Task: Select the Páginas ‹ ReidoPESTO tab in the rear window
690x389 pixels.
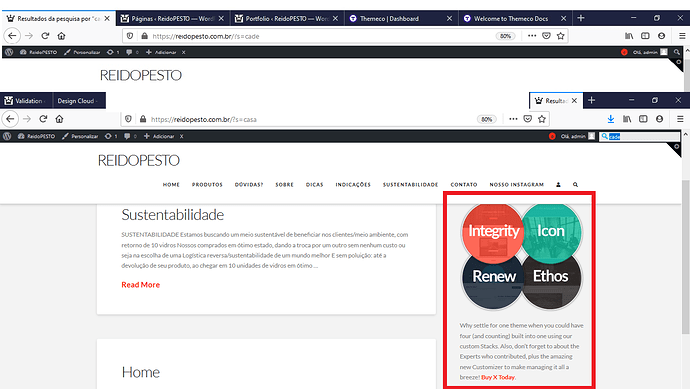Action: pos(172,18)
